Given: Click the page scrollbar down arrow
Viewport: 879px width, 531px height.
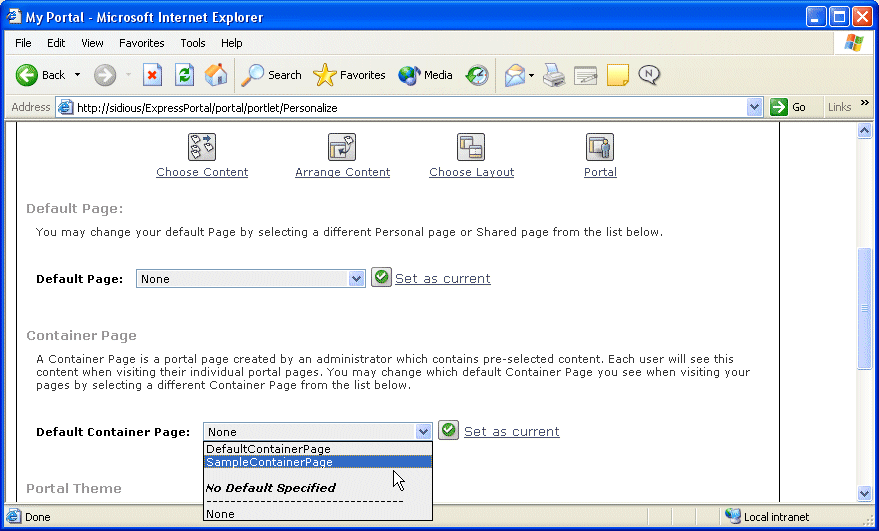Looking at the screenshot, I should pos(864,493).
